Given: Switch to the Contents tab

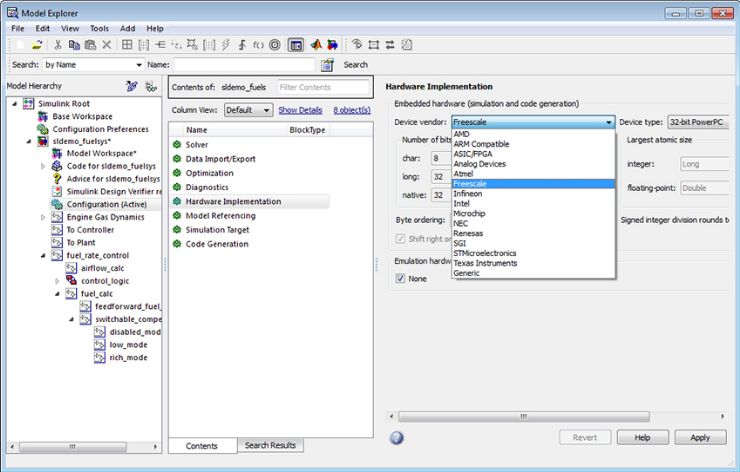Looking at the screenshot, I should (202, 446).
